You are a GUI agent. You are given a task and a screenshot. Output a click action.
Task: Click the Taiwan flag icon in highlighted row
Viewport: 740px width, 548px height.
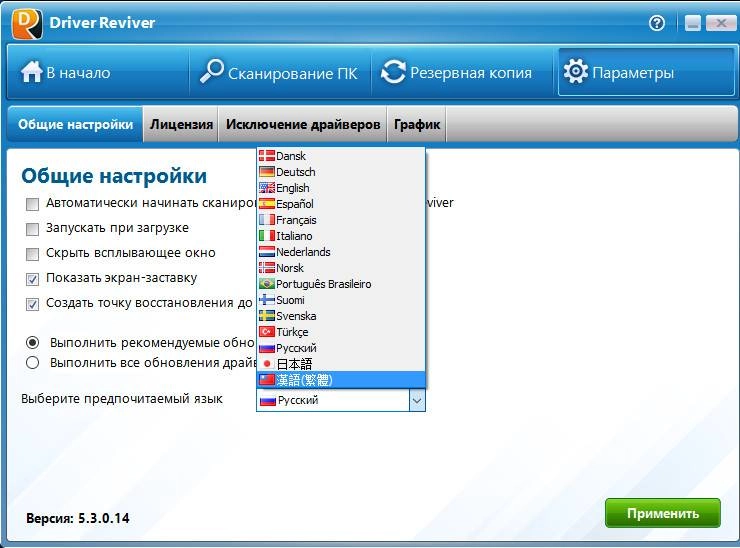click(x=267, y=379)
